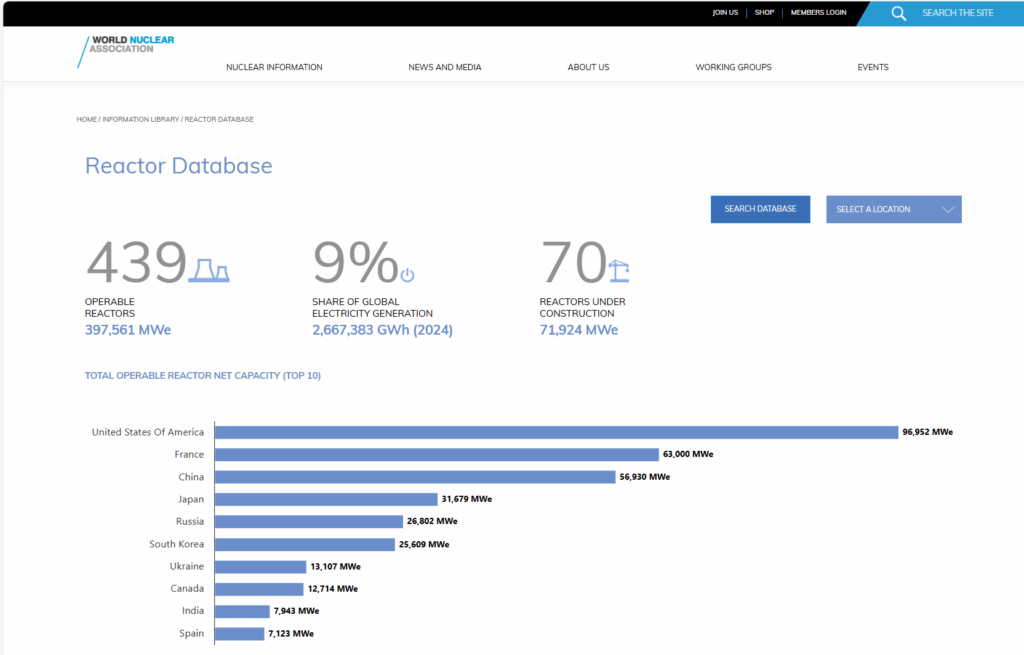This screenshot has height=655, width=1024.
Task: Open the Members Login link
Action: click(x=818, y=13)
